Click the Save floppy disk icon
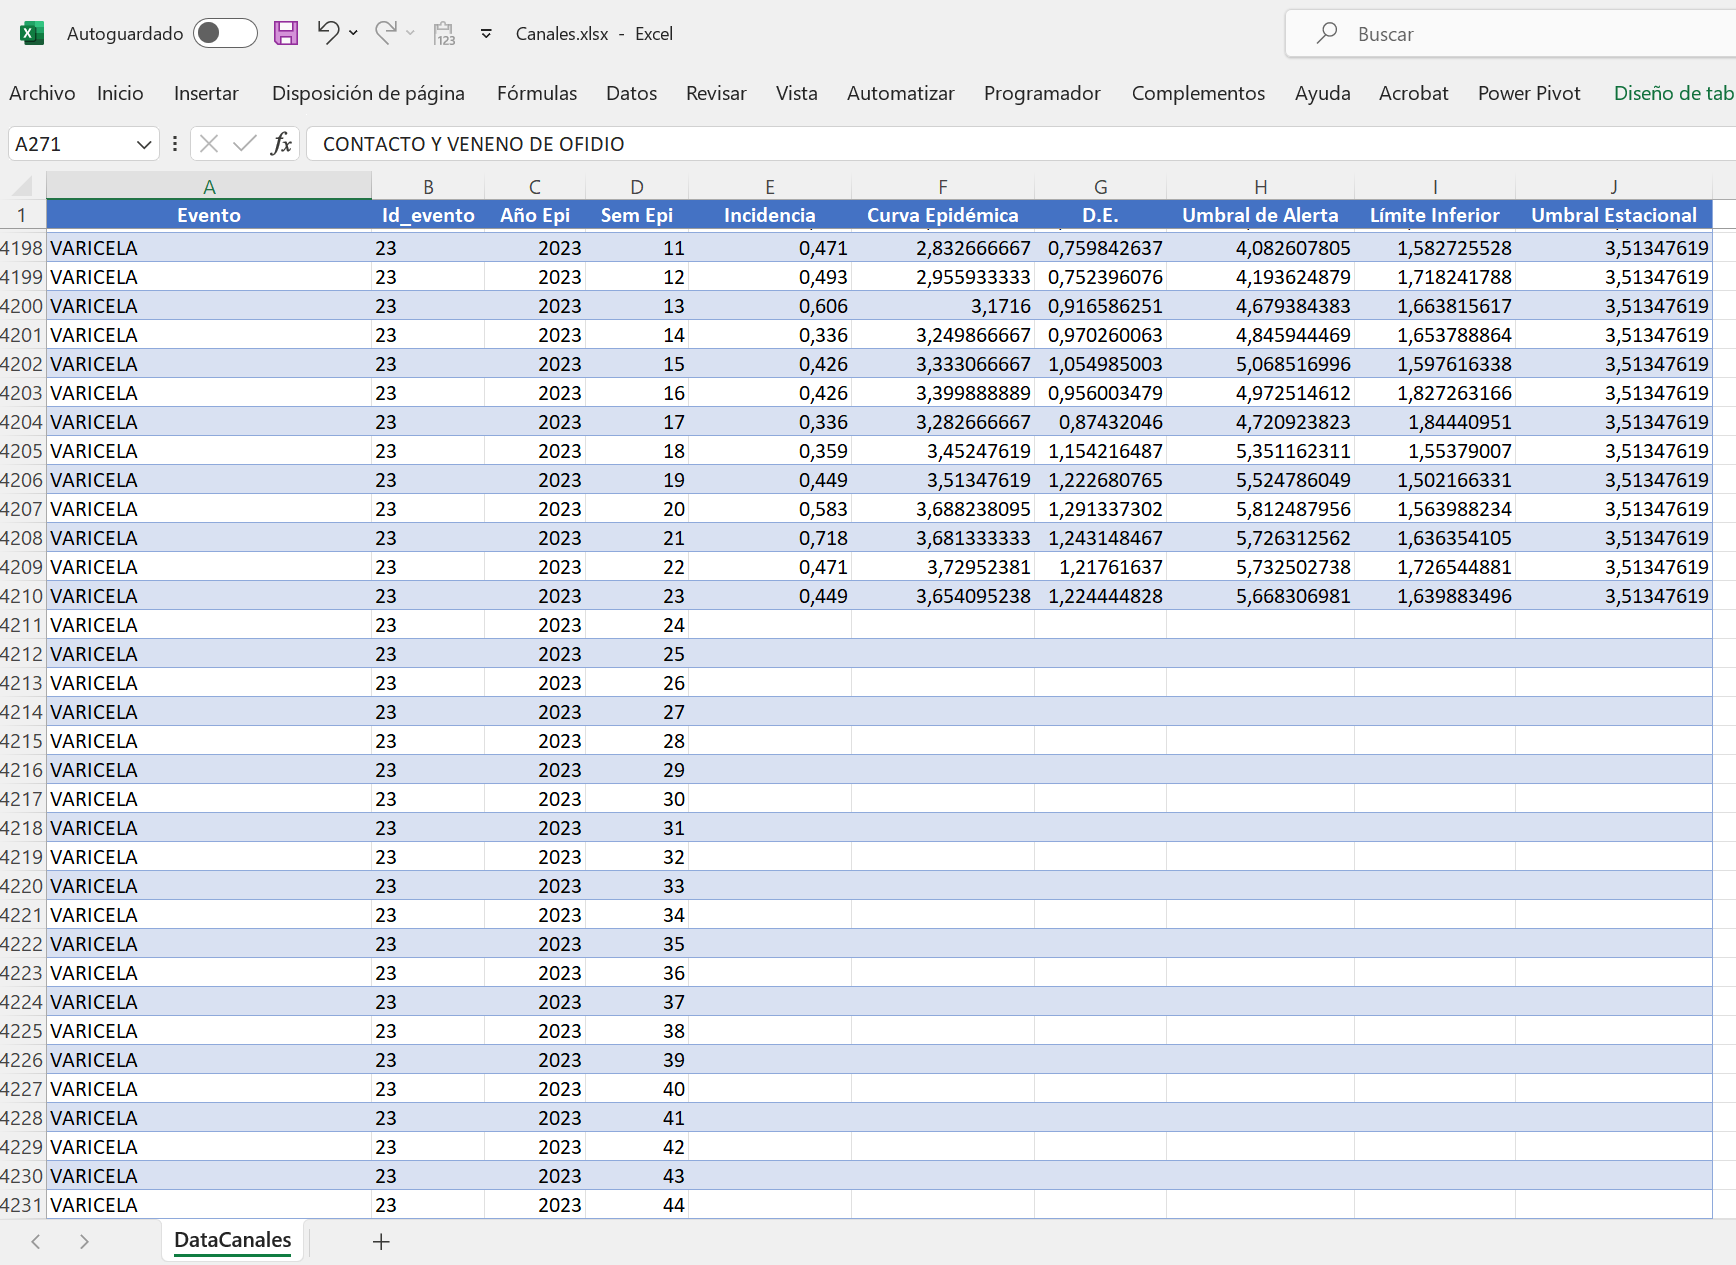1736x1265 pixels. [286, 33]
